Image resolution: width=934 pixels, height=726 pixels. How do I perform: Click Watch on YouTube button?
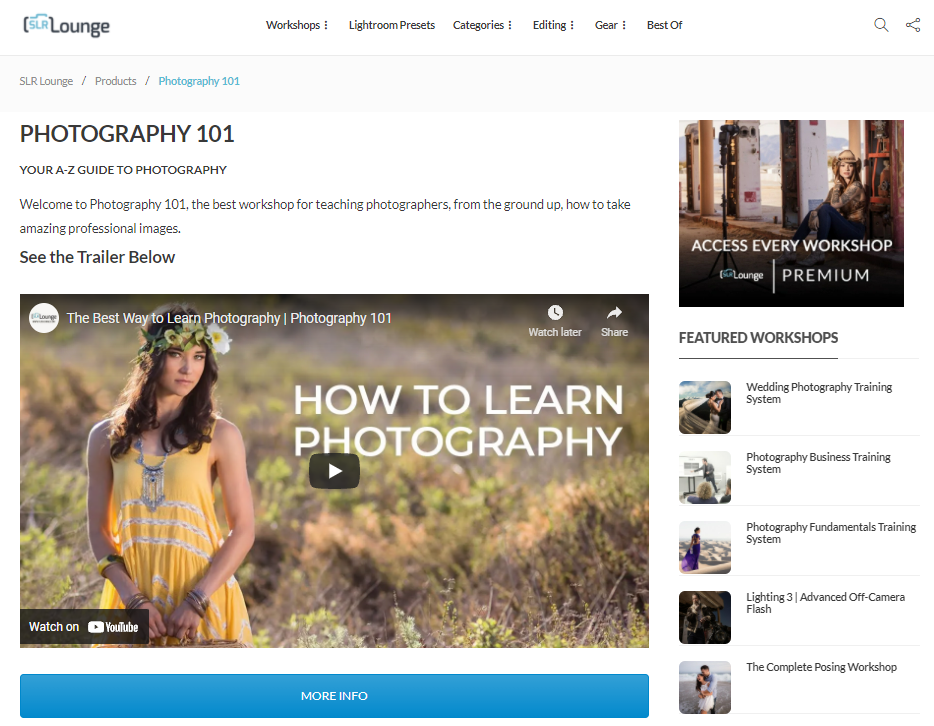click(x=84, y=627)
